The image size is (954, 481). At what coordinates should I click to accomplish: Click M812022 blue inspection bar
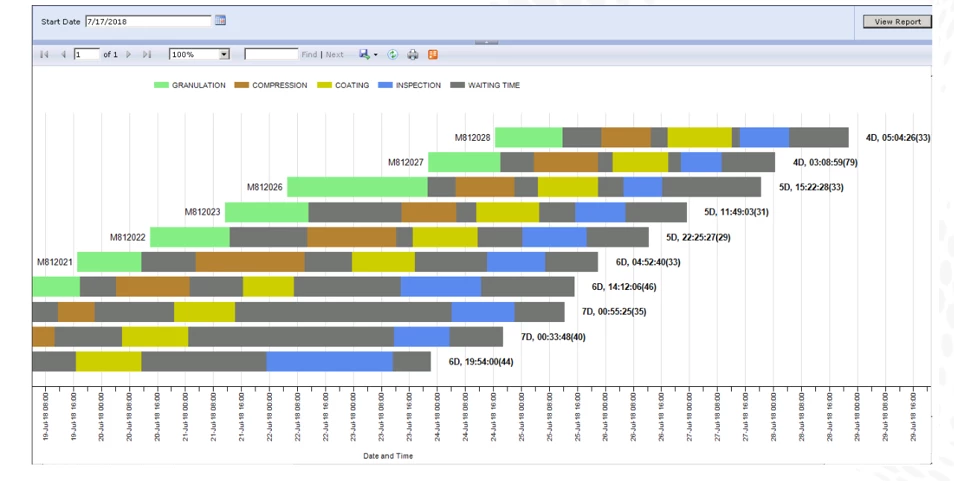click(x=554, y=237)
